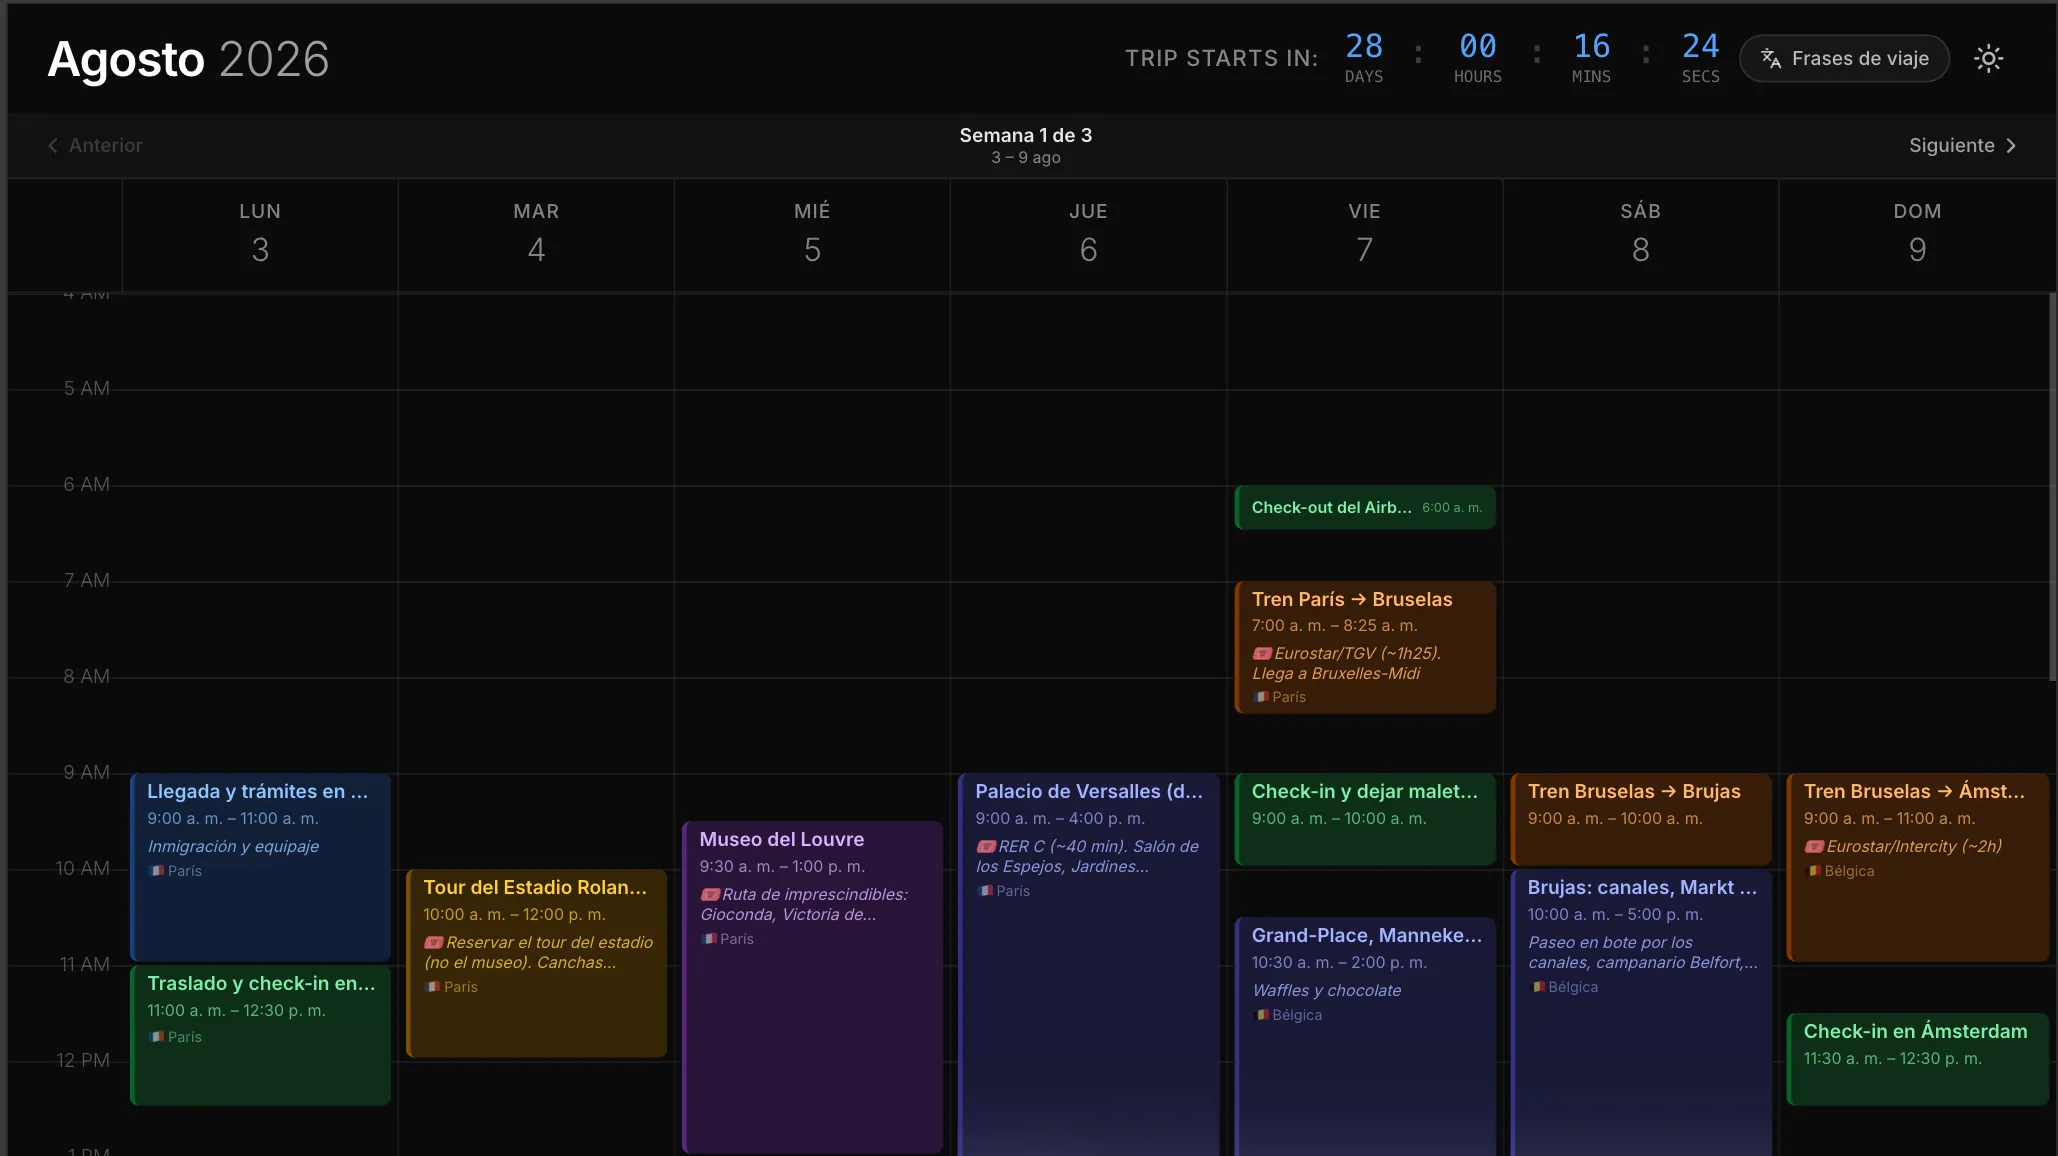
Task: Click the France flag in Museo del Louvre
Action: pyautogui.click(x=709, y=939)
